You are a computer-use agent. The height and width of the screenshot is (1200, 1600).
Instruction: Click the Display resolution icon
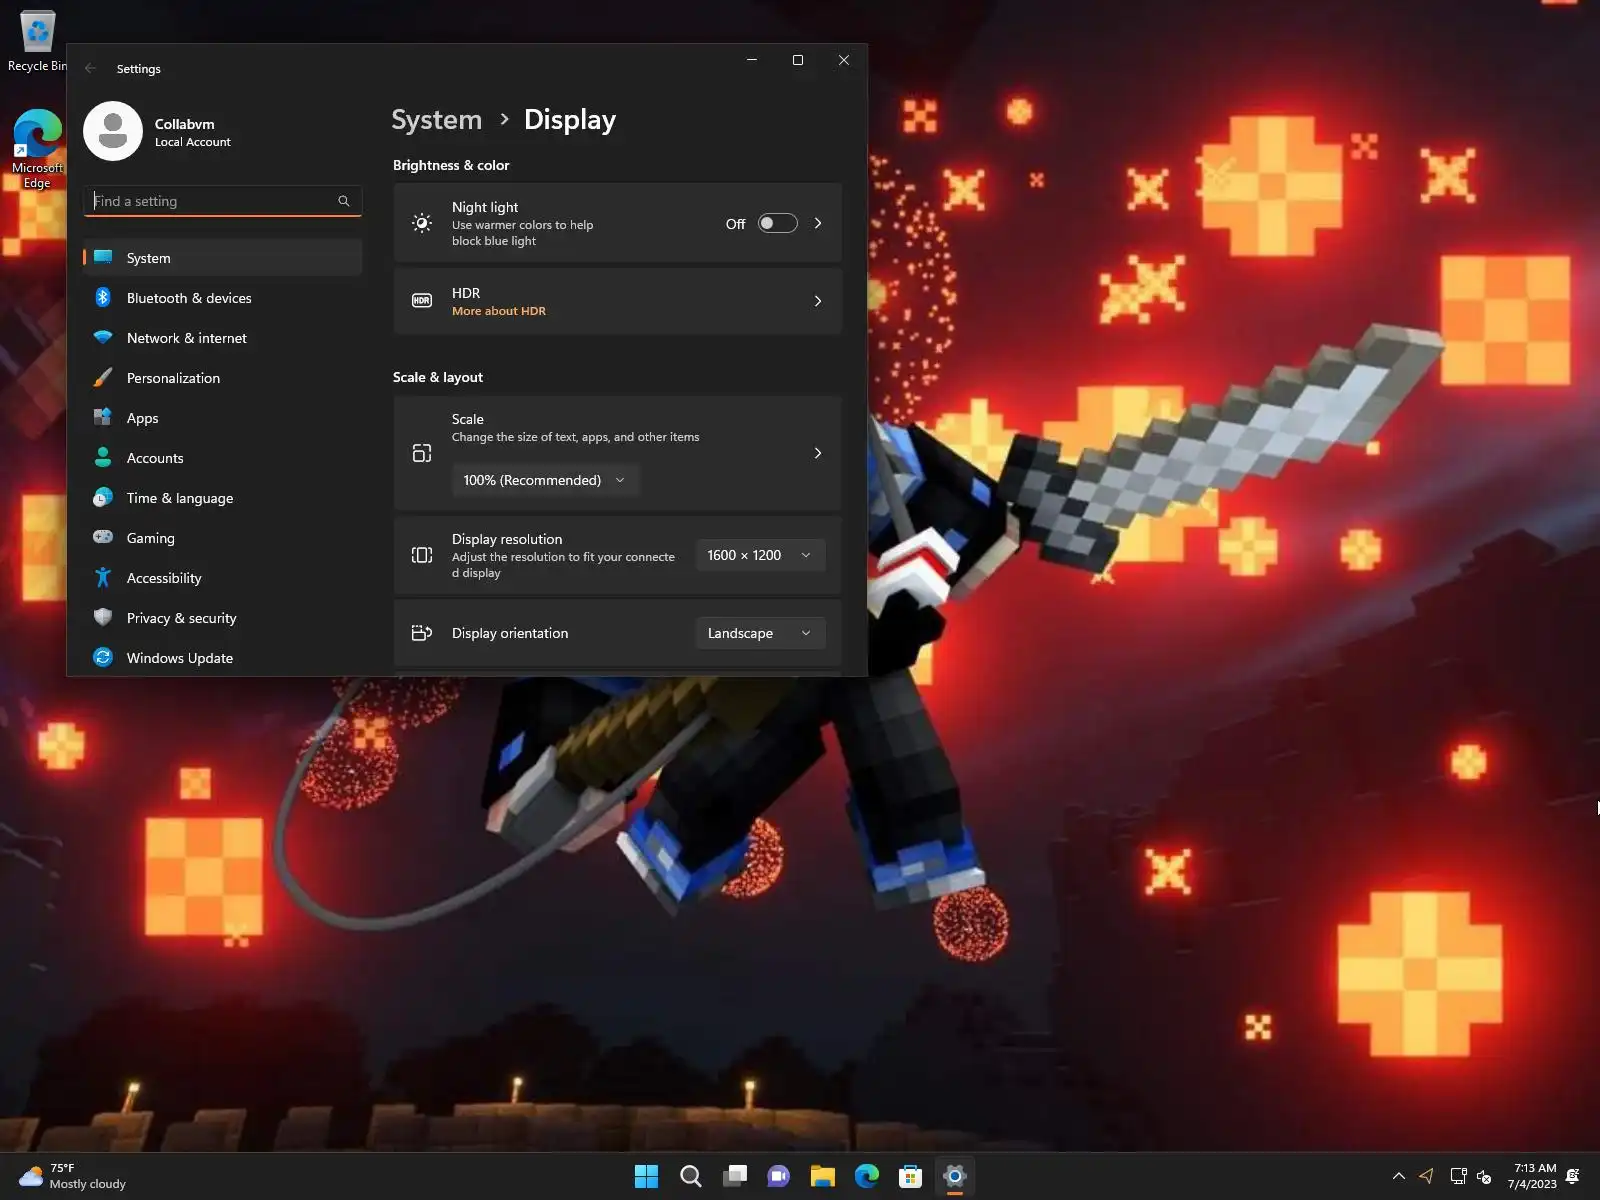point(422,555)
